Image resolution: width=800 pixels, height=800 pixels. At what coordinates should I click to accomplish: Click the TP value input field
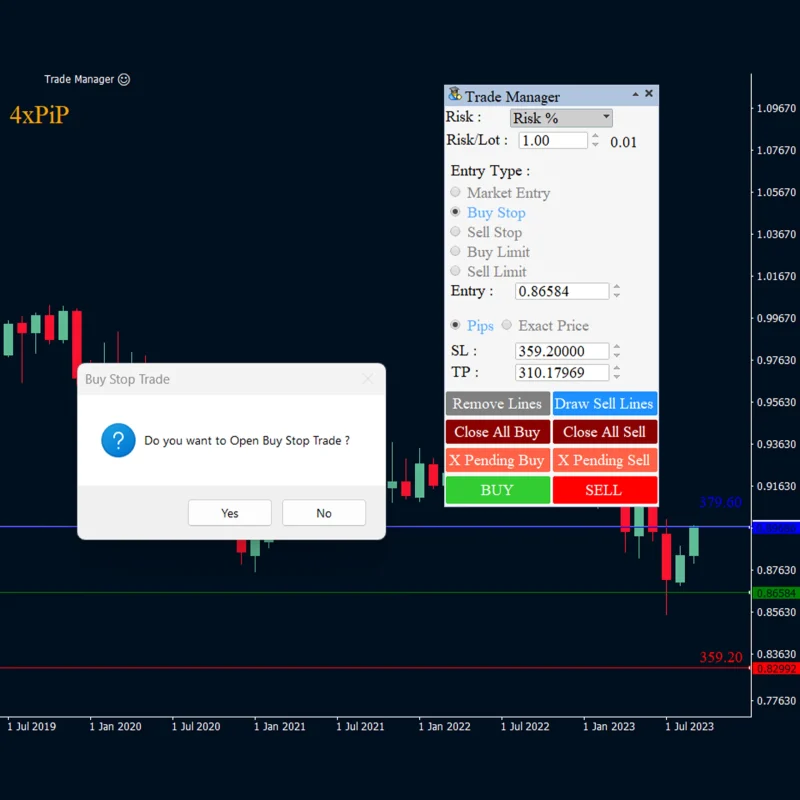562,372
